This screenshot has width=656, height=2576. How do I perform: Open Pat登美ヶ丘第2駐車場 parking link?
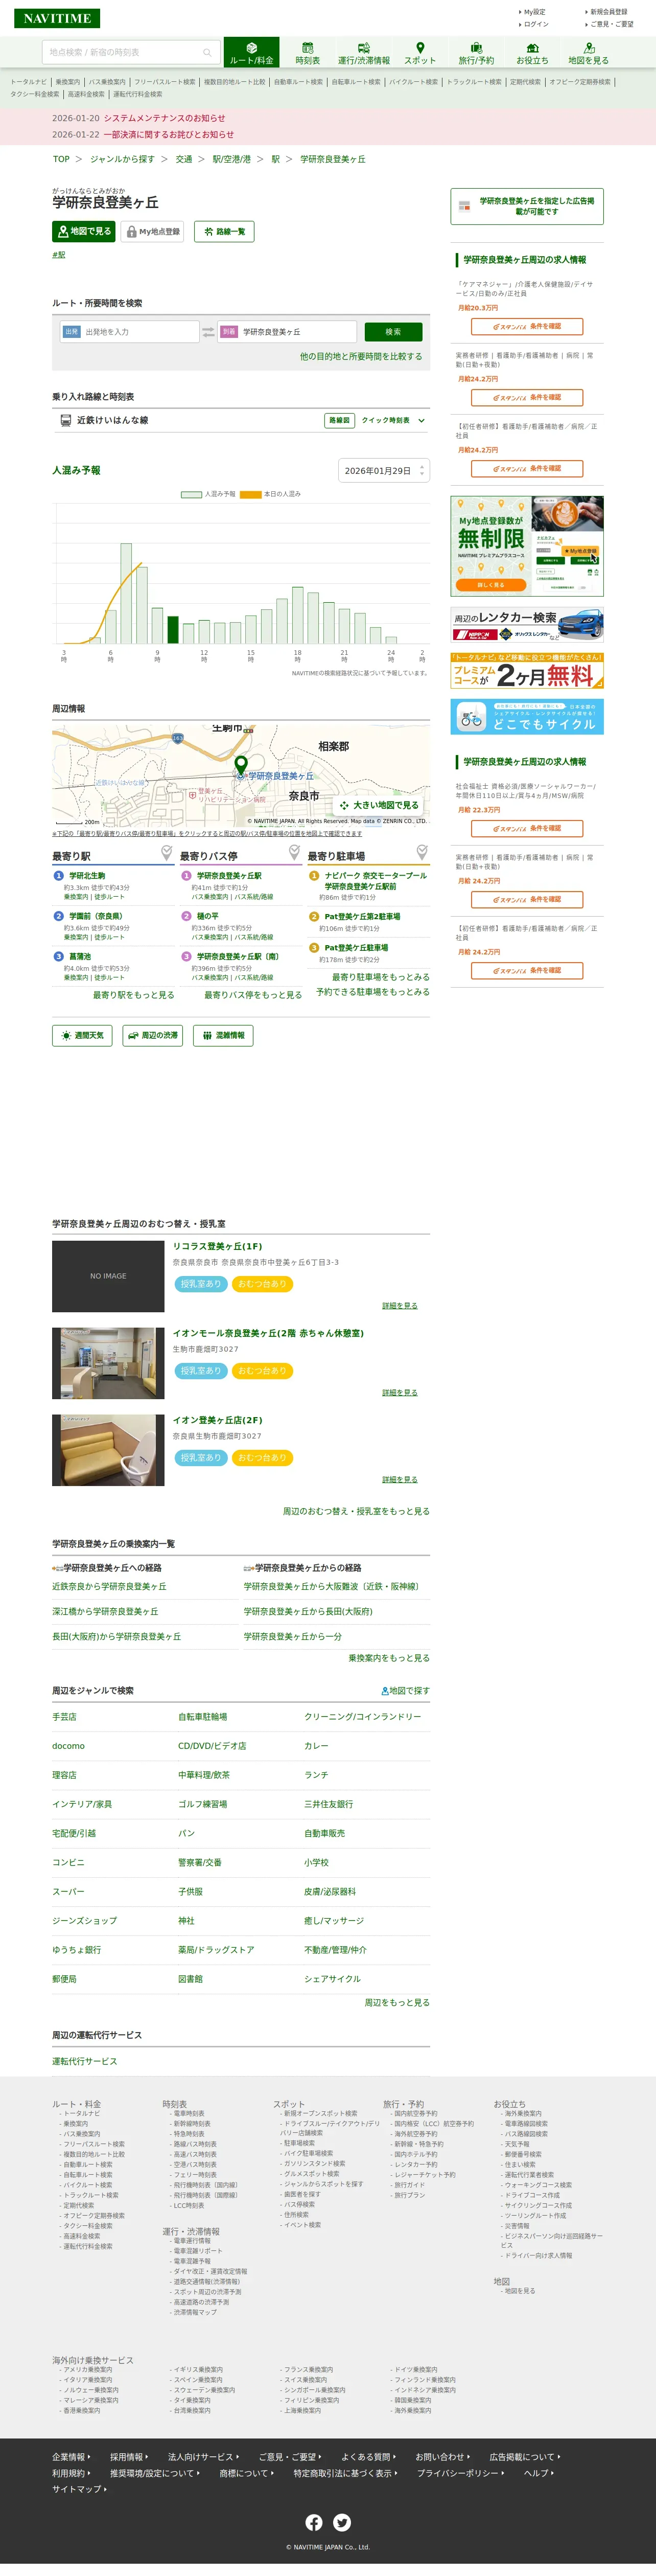pos(362,916)
